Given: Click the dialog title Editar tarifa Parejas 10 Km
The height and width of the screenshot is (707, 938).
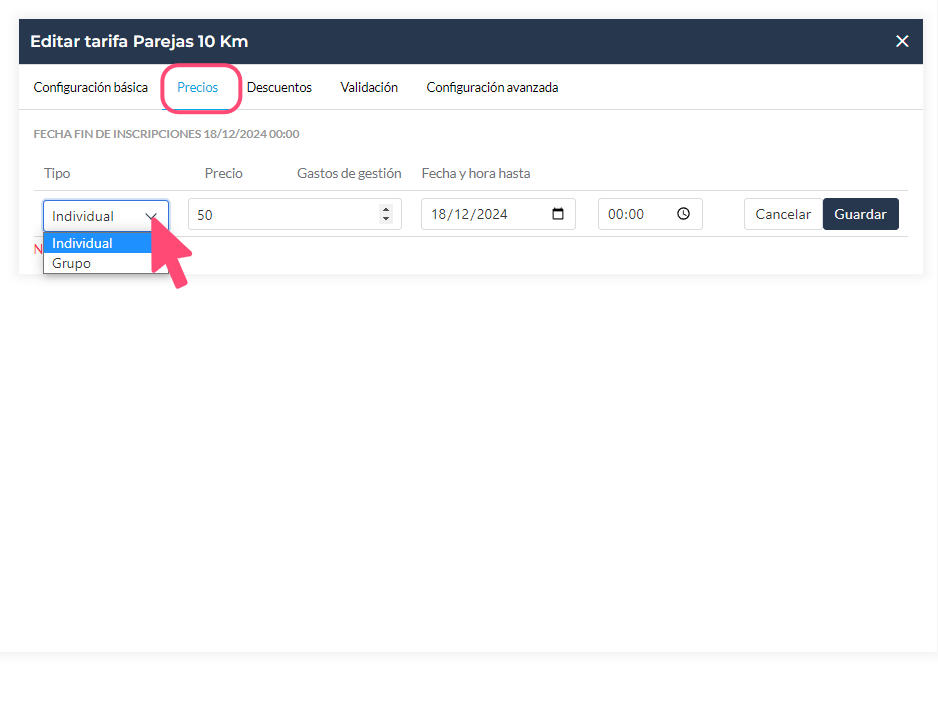Looking at the screenshot, I should point(139,41).
